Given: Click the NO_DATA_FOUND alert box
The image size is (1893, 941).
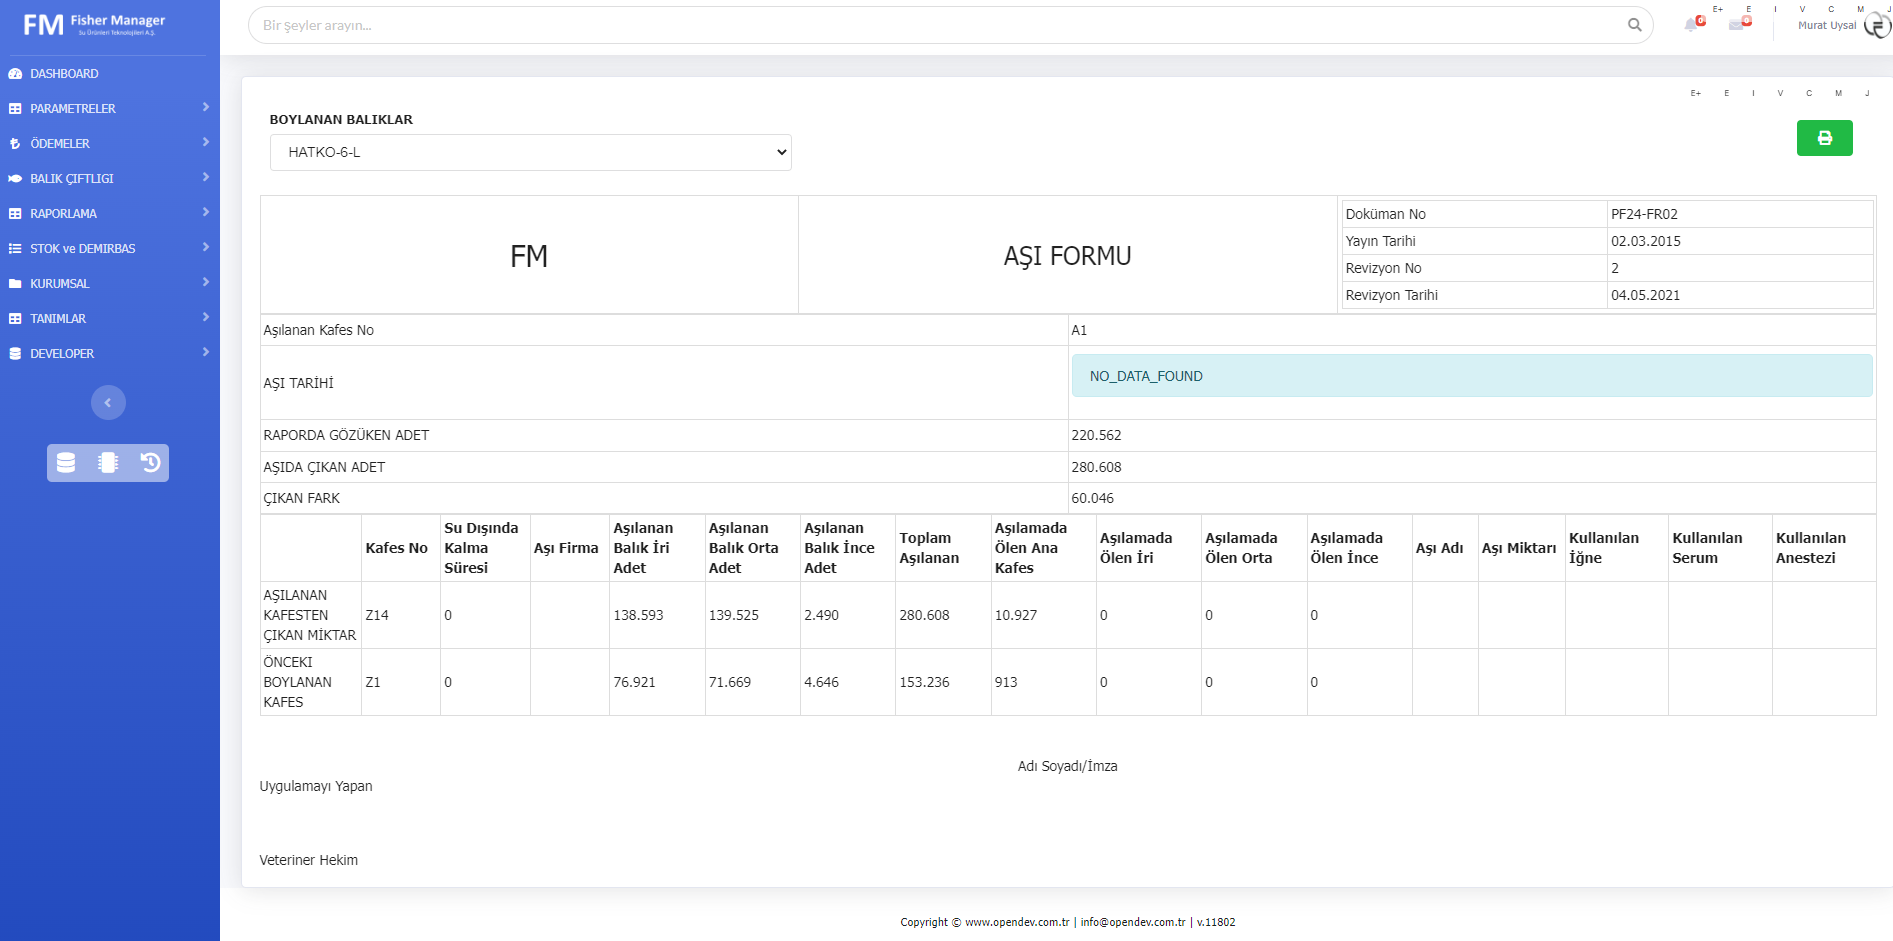Looking at the screenshot, I should [1472, 376].
